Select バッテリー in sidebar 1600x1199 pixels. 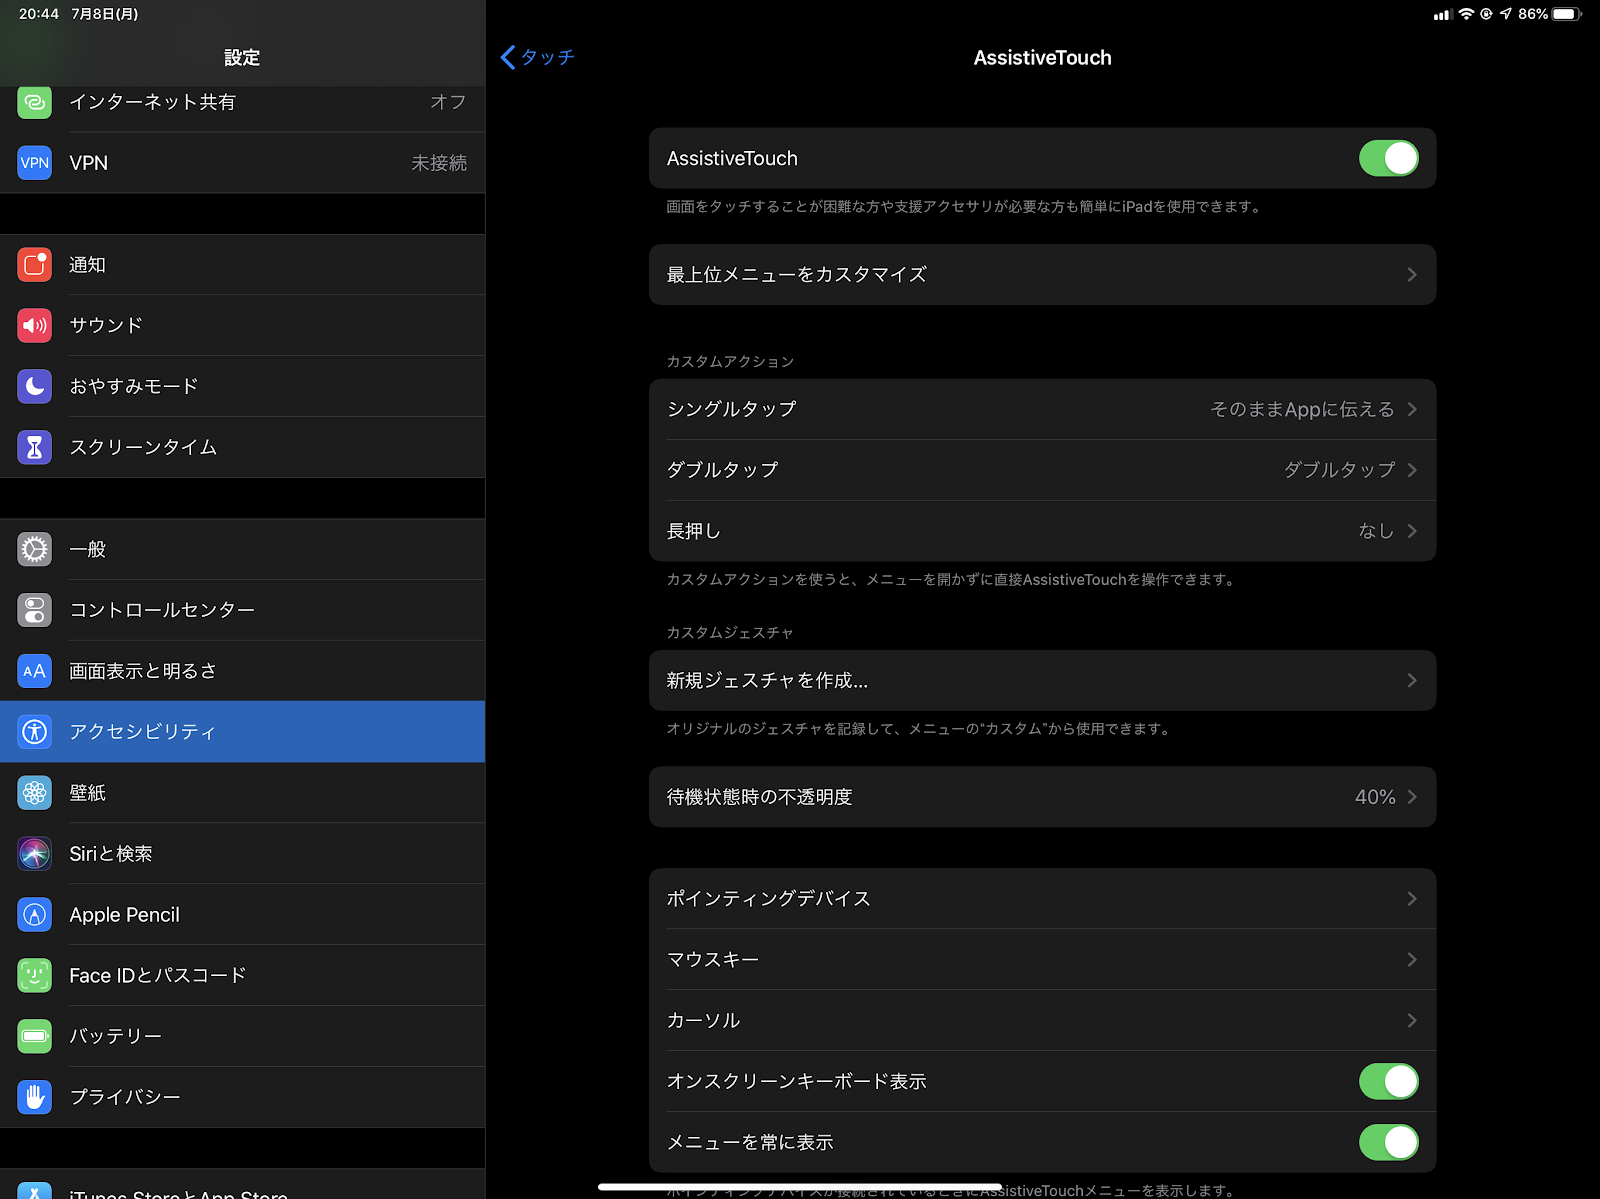tap(242, 1036)
